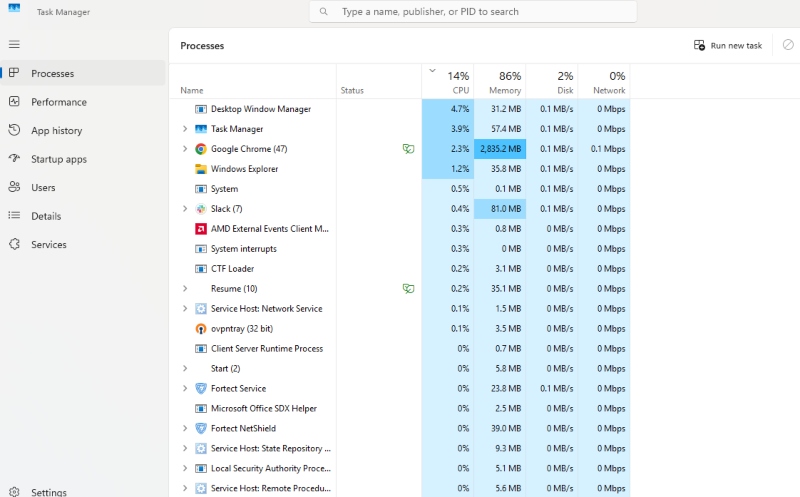Click the ovpntray process icon
The width and height of the screenshot is (800, 497).
coord(201,329)
